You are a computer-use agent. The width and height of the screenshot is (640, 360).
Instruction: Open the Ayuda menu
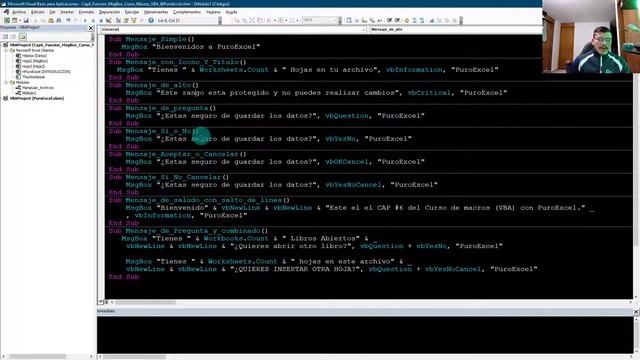tap(231, 12)
